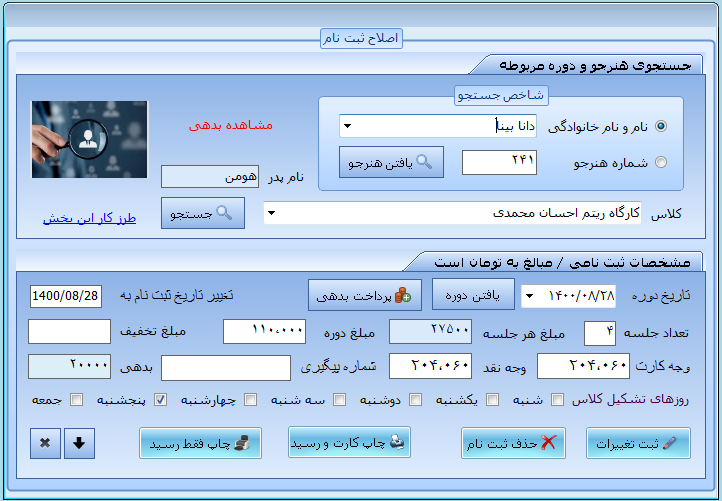Viewport: 722px width, 501px height.
Task: Select شماره هنرجو radio option
Action: (661, 162)
